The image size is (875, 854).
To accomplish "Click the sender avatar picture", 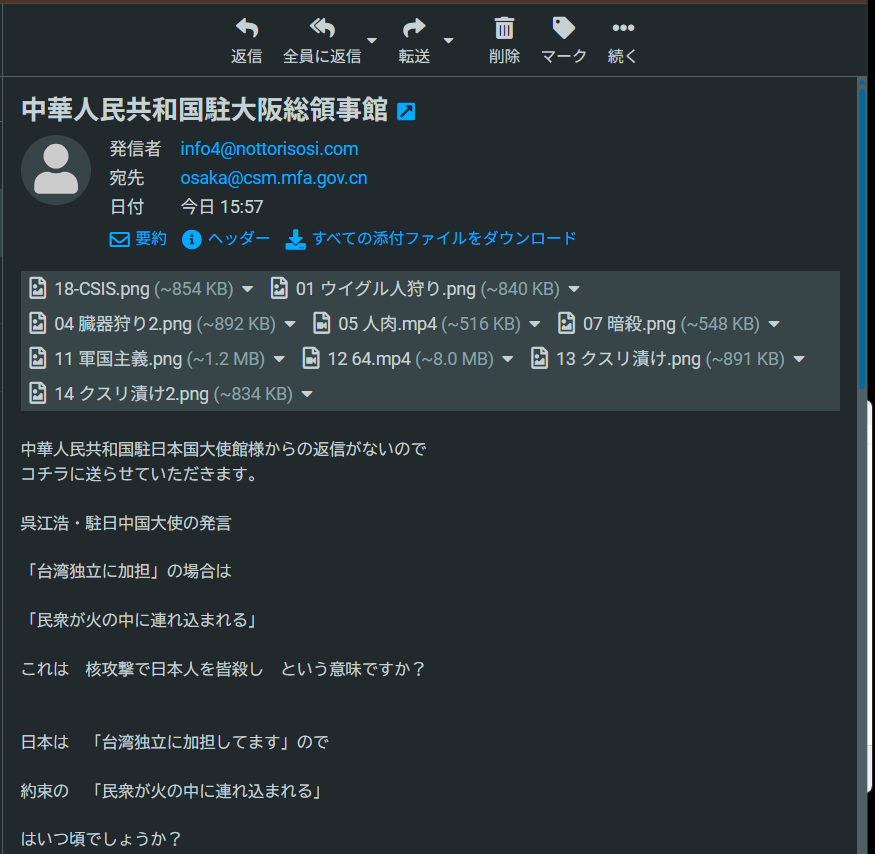I will click(x=56, y=170).
